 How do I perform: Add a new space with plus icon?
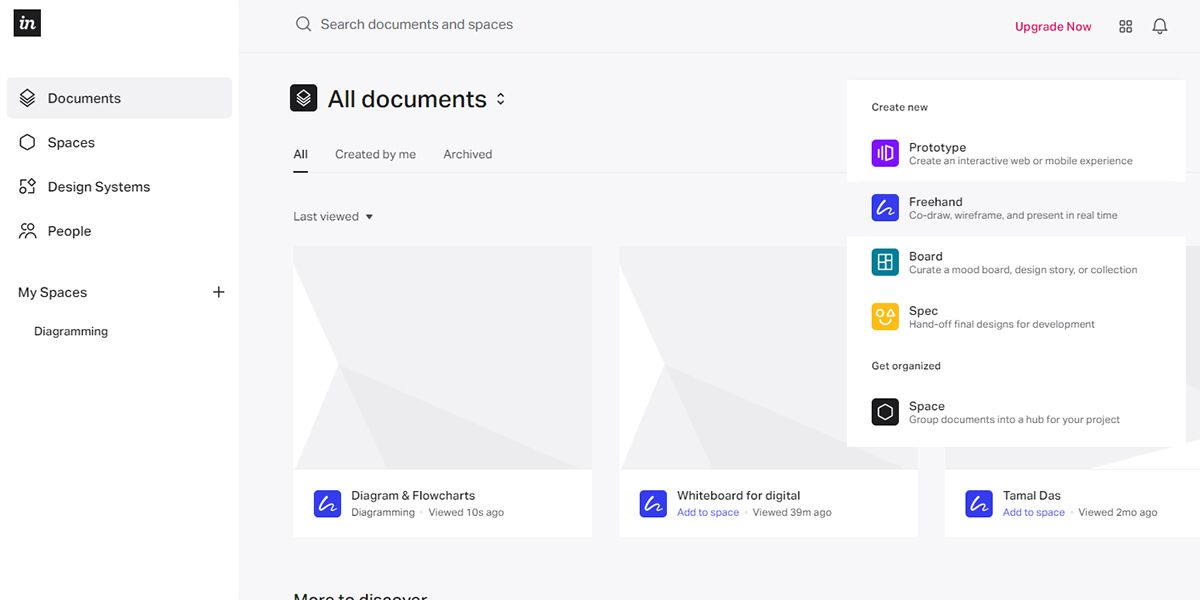pyautogui.click(x=219, y=292)
